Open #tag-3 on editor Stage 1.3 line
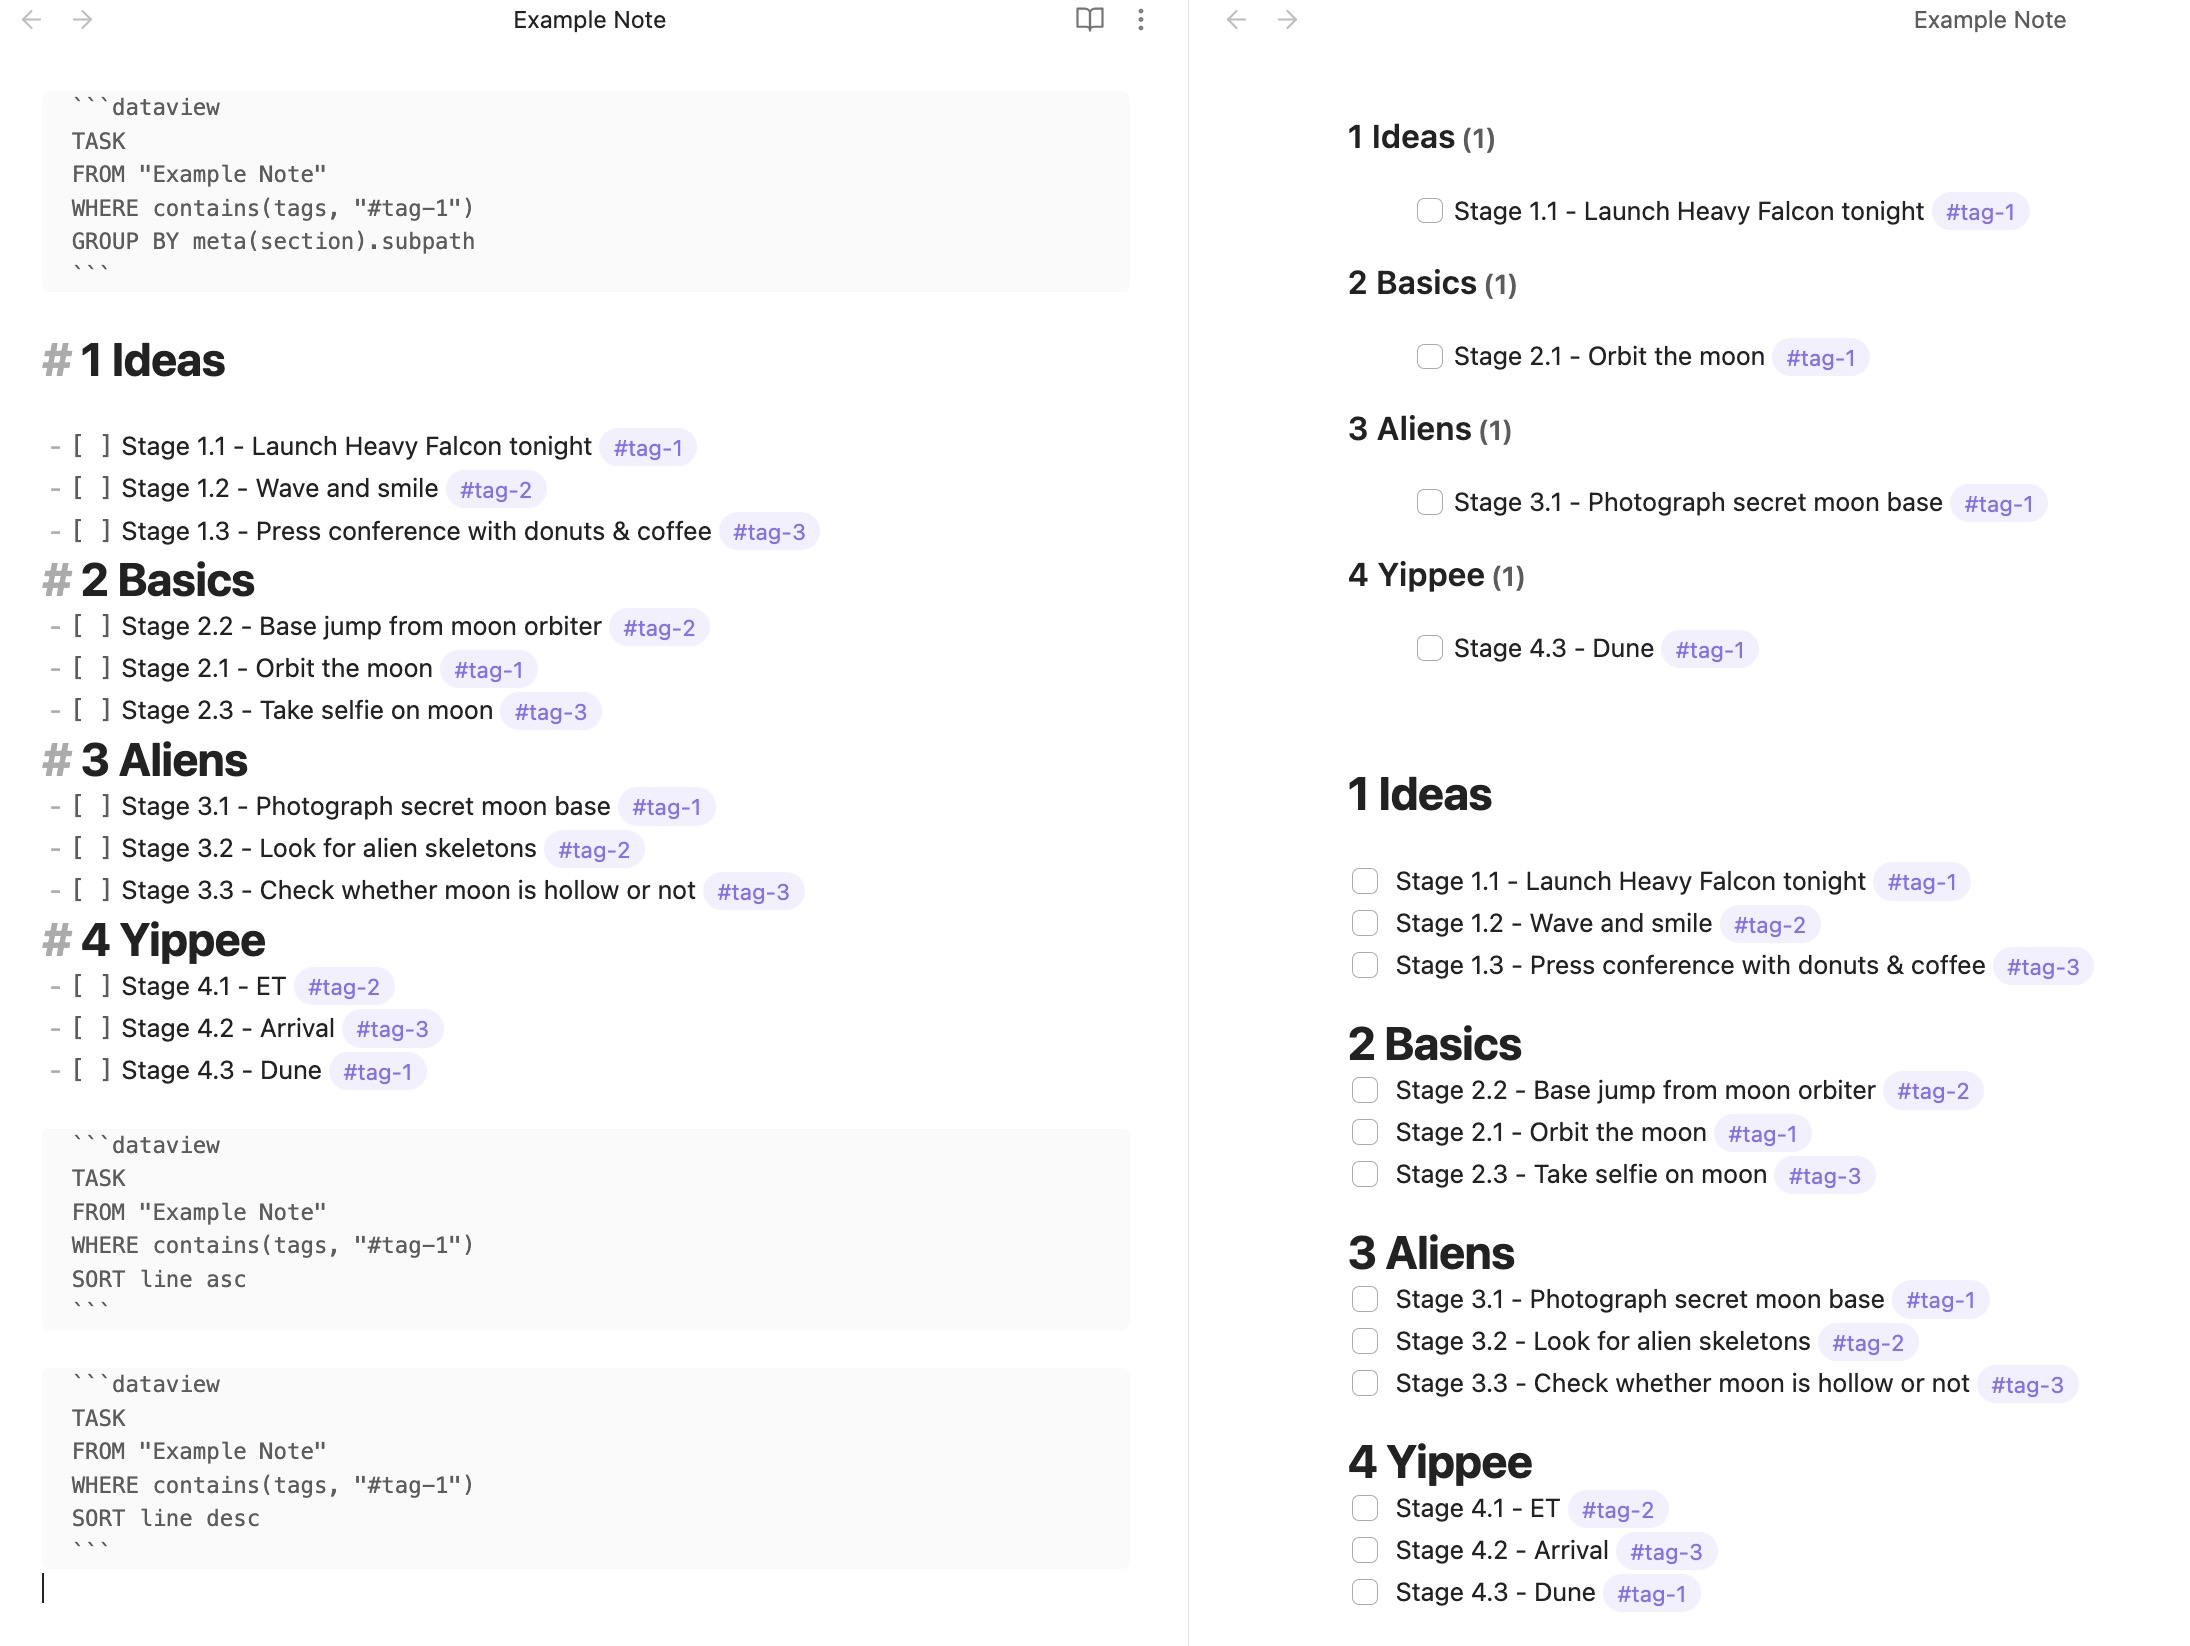 [769, 532]
